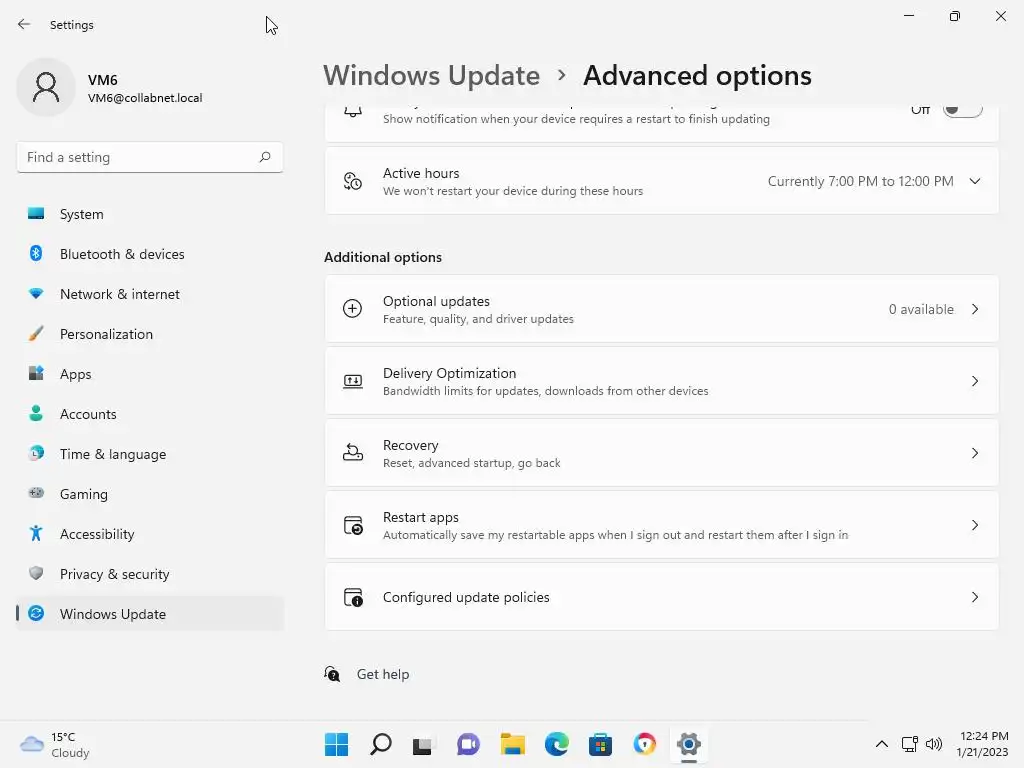Click Windows Update breadcrumb link
The width and height of the screenshot is (1024, 768).
(432, 76)
